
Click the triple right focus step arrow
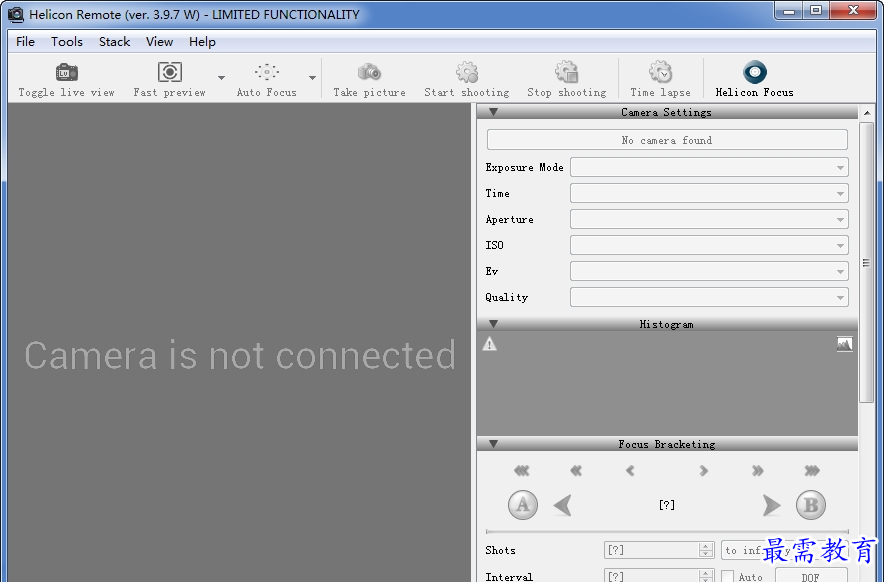[812, 470]
